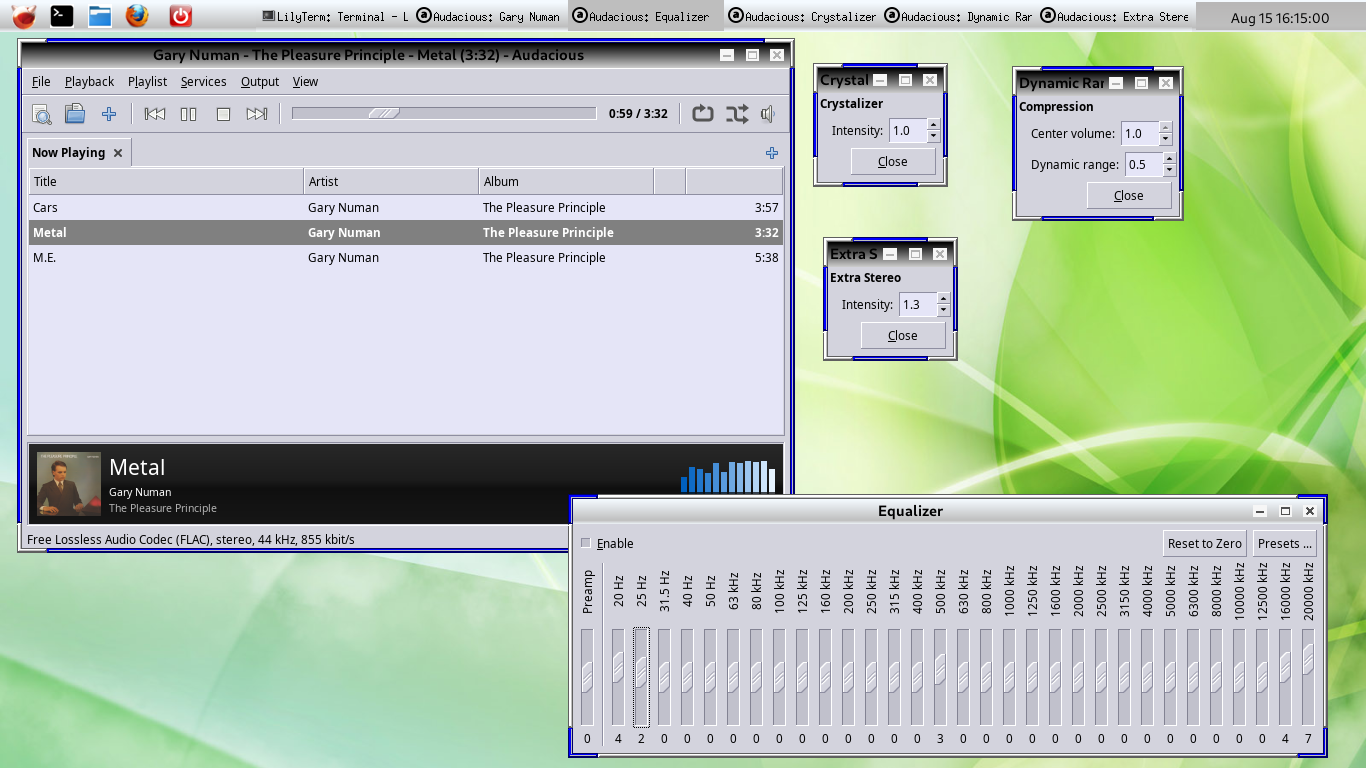Toggle repeat mode

(x=703, y=114)
